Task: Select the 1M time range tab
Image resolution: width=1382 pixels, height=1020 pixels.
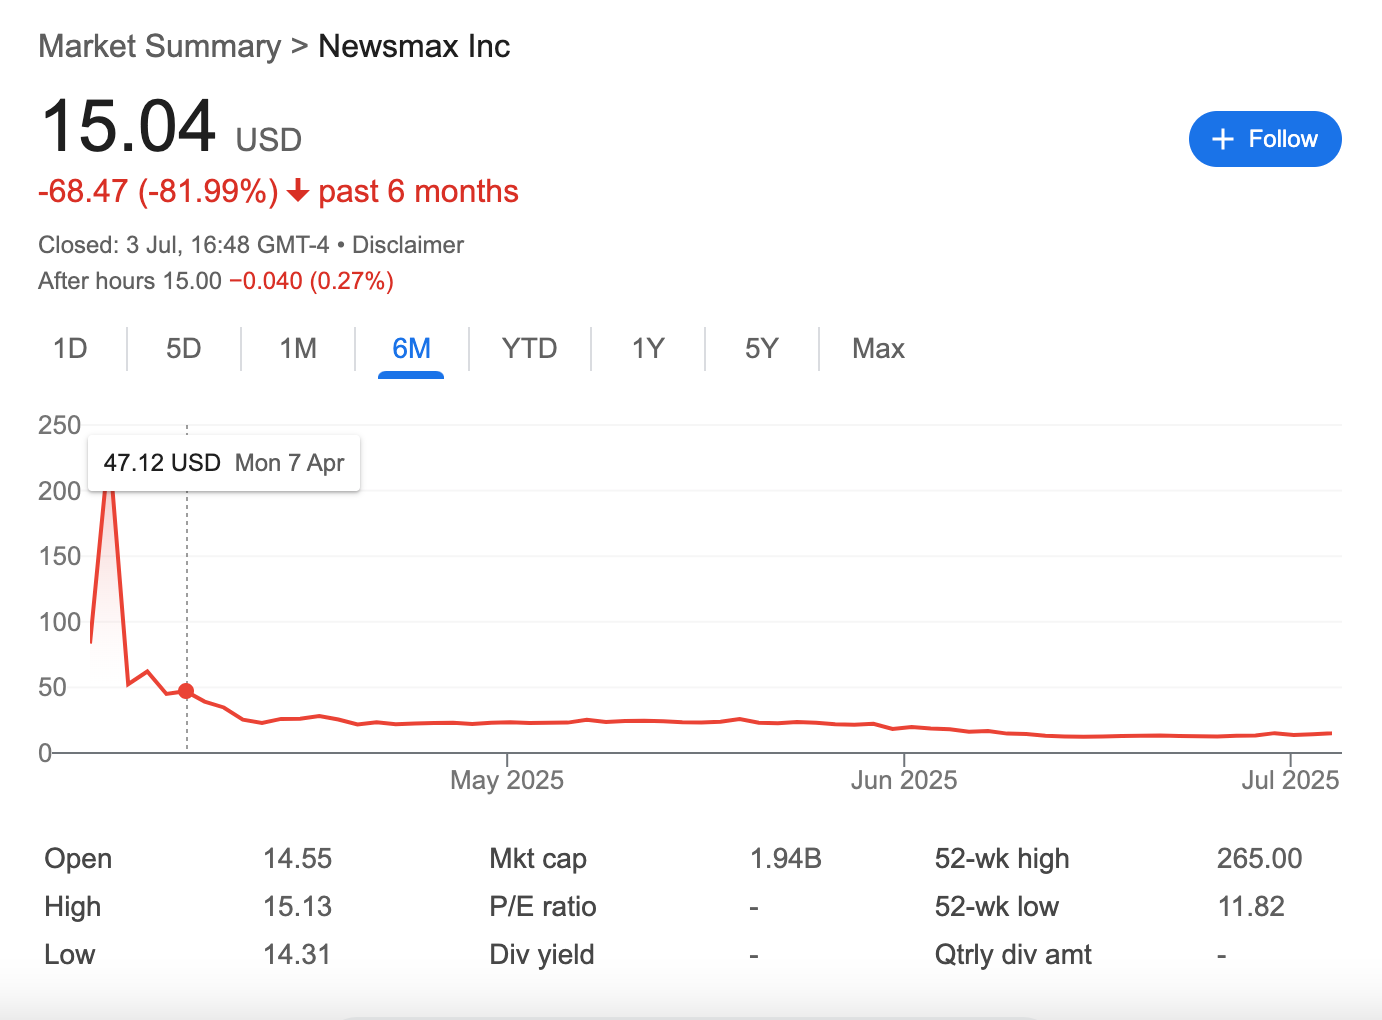Action: click(x=298, y=348)
